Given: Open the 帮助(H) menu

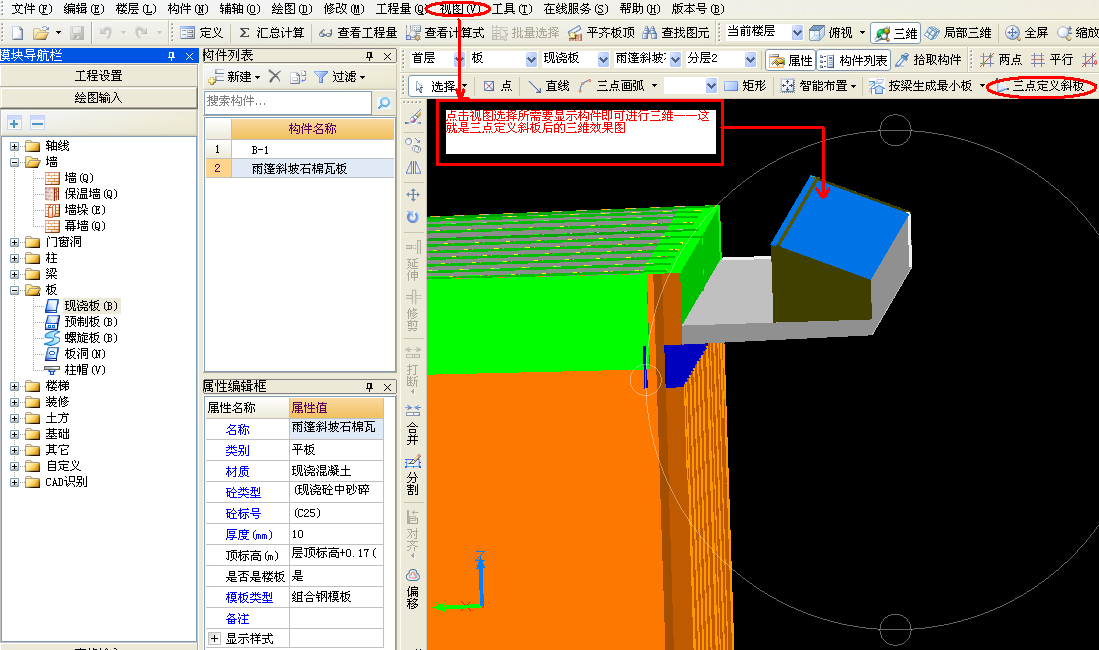Looking at the screenshot, I should click(x=640, y=9).
